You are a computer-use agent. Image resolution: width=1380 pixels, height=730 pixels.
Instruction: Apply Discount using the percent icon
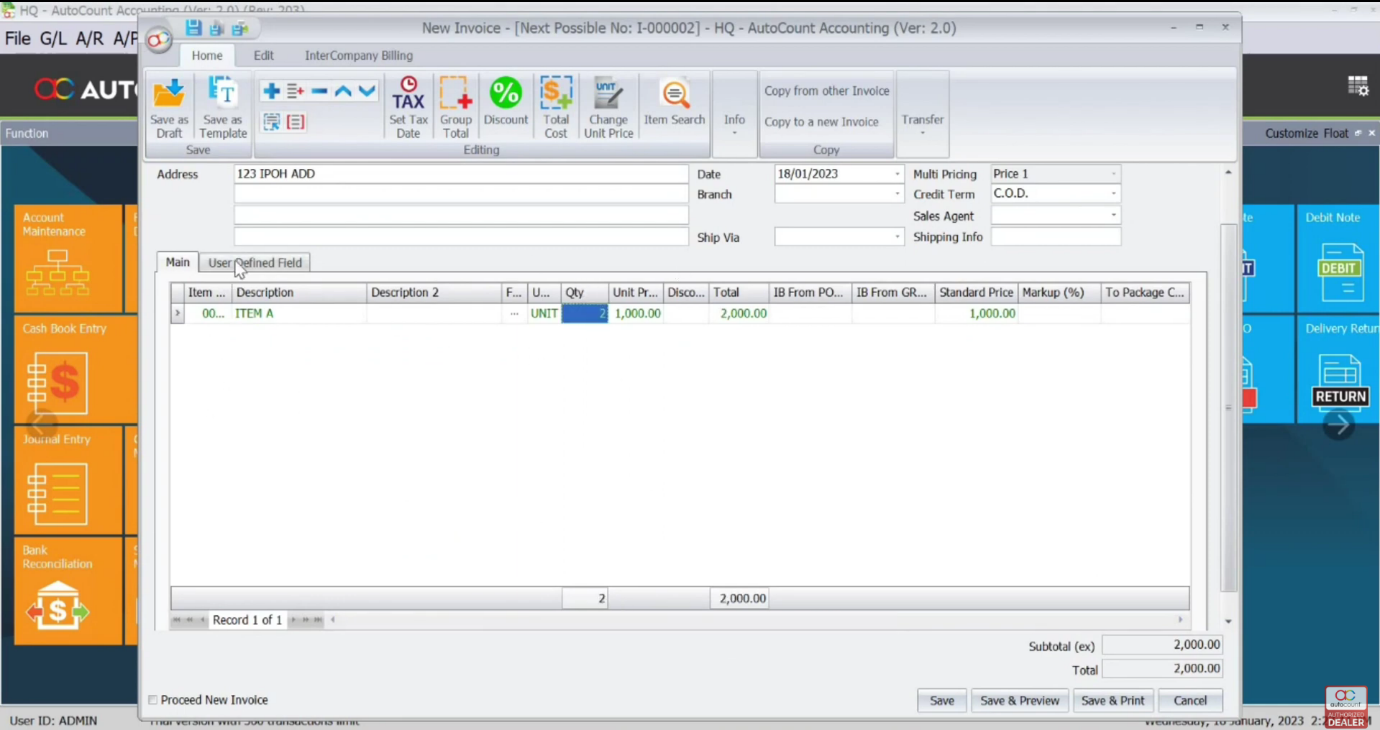[x=505, y=95]
